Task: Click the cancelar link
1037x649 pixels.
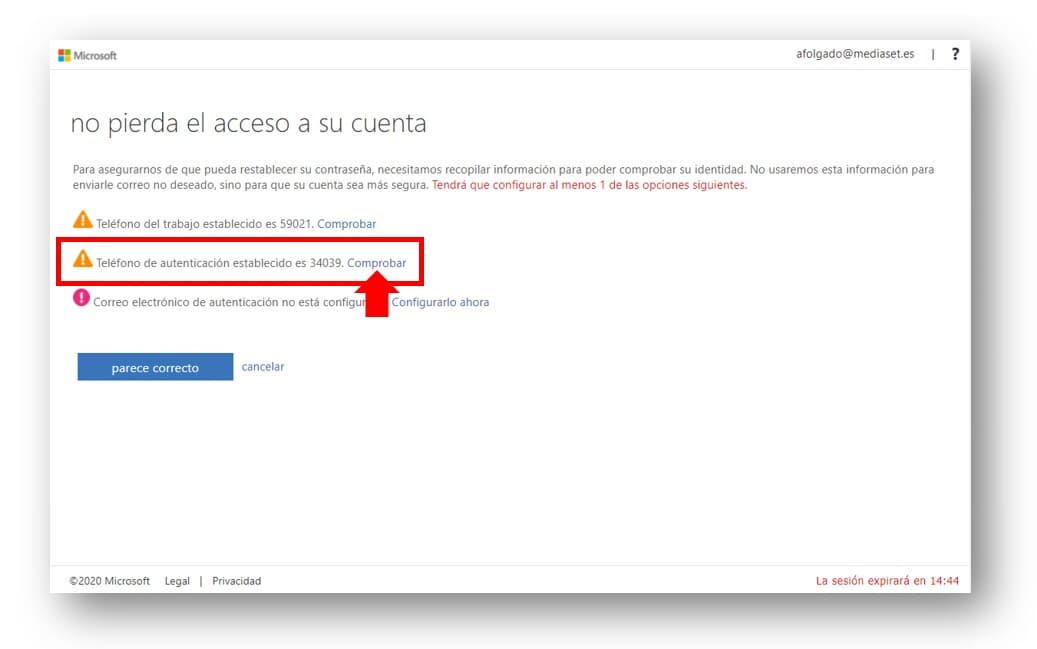Action: click(263, 367)
